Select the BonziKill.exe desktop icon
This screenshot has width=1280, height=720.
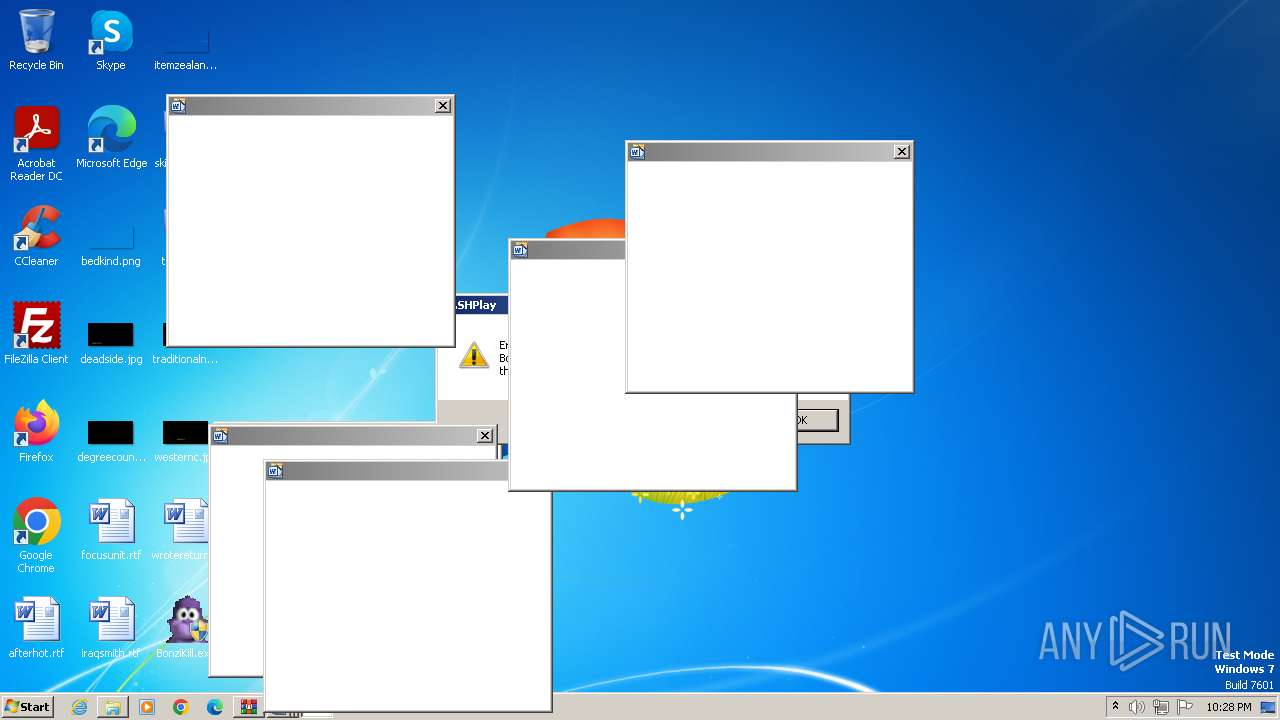(x=186, y=628)
